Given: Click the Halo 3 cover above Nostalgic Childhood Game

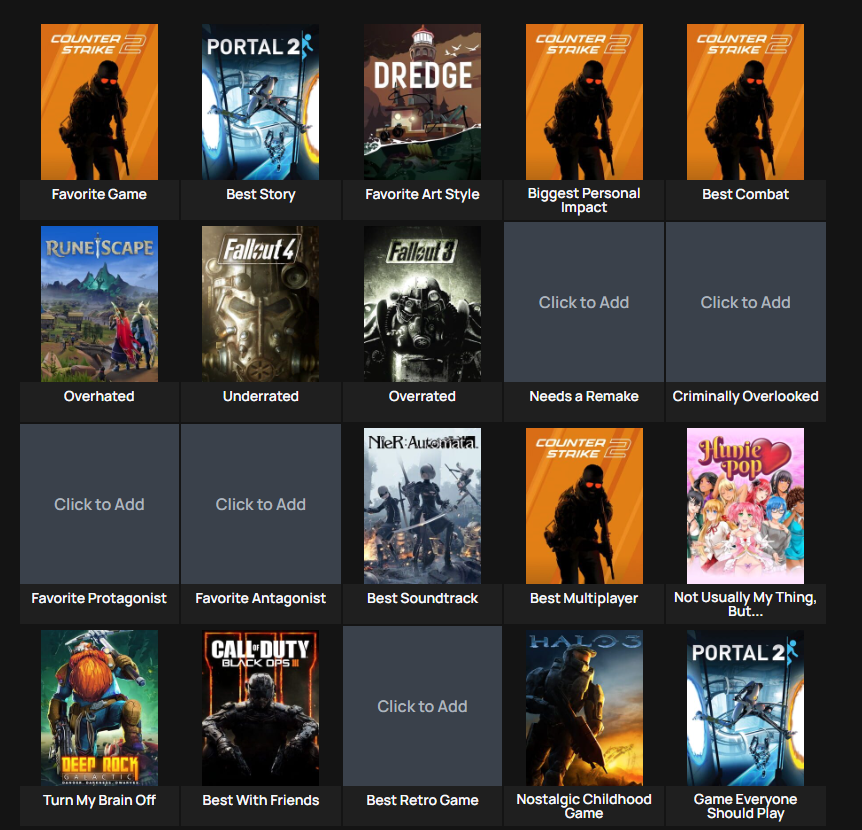Looking at the screenshot, I should [x=584, y=708].
